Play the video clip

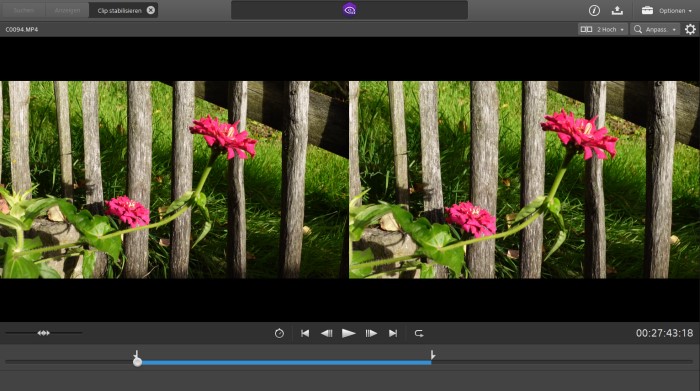pyautogui.click(x=348, y=333)
